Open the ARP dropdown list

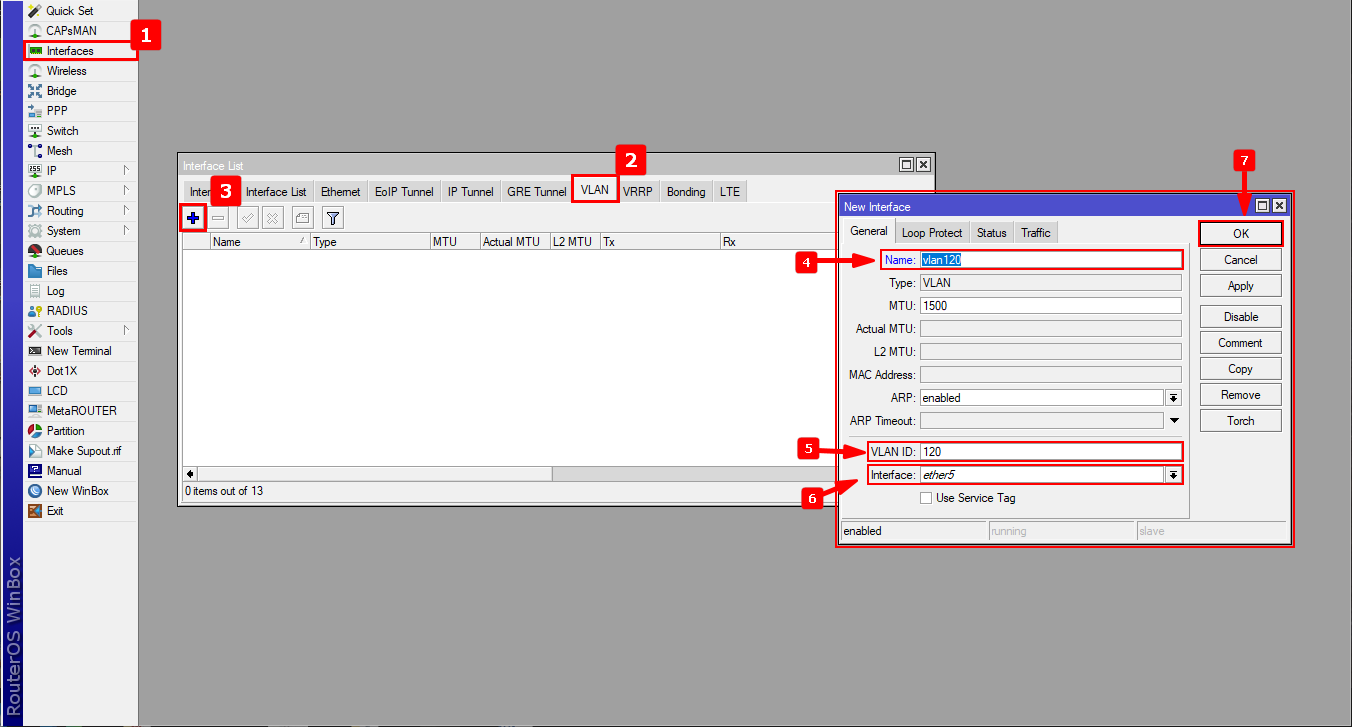(x=1173, y=398)
